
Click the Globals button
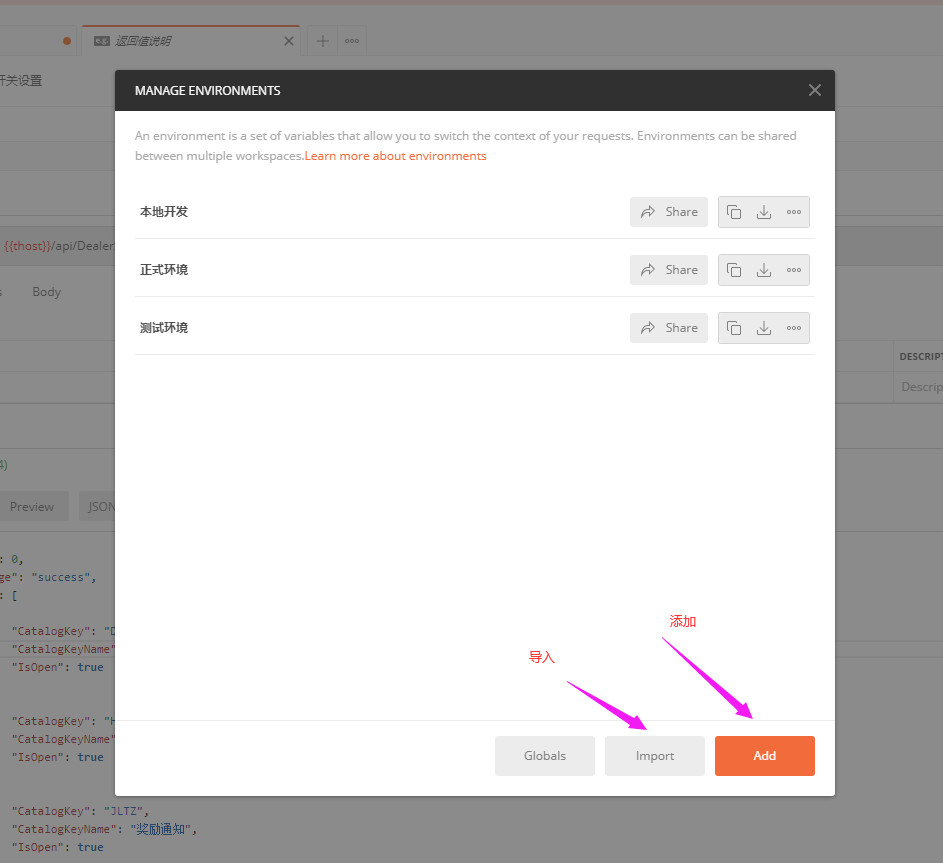545,756
